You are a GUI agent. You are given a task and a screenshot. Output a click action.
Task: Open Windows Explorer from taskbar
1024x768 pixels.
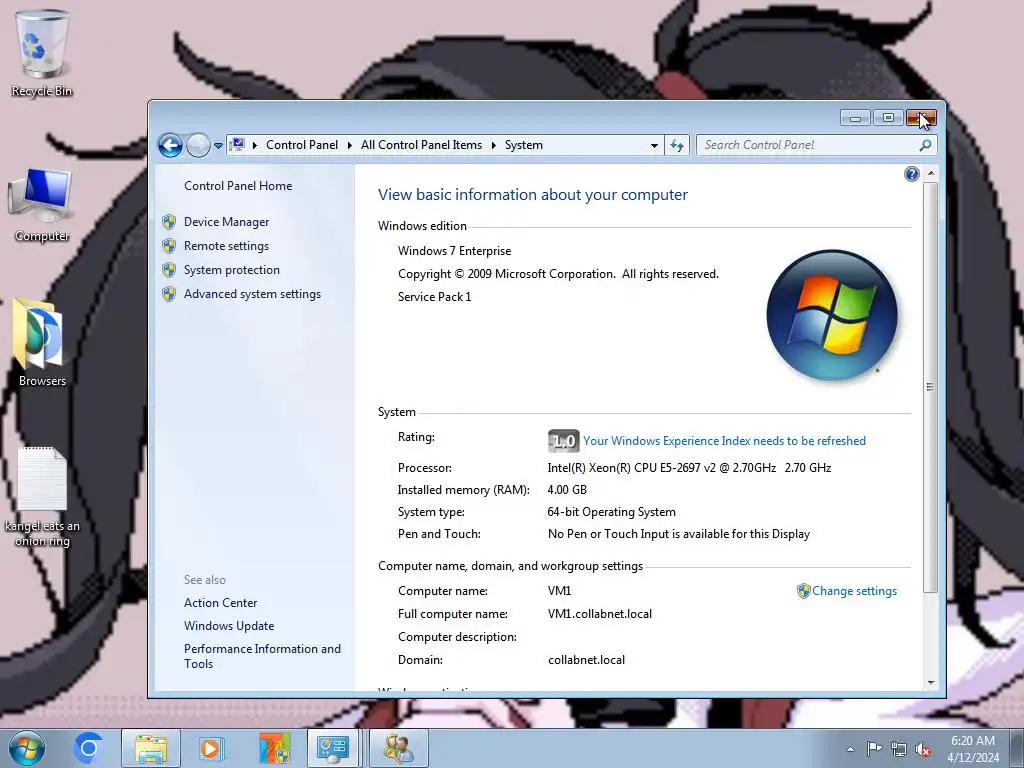pos(151,748)
